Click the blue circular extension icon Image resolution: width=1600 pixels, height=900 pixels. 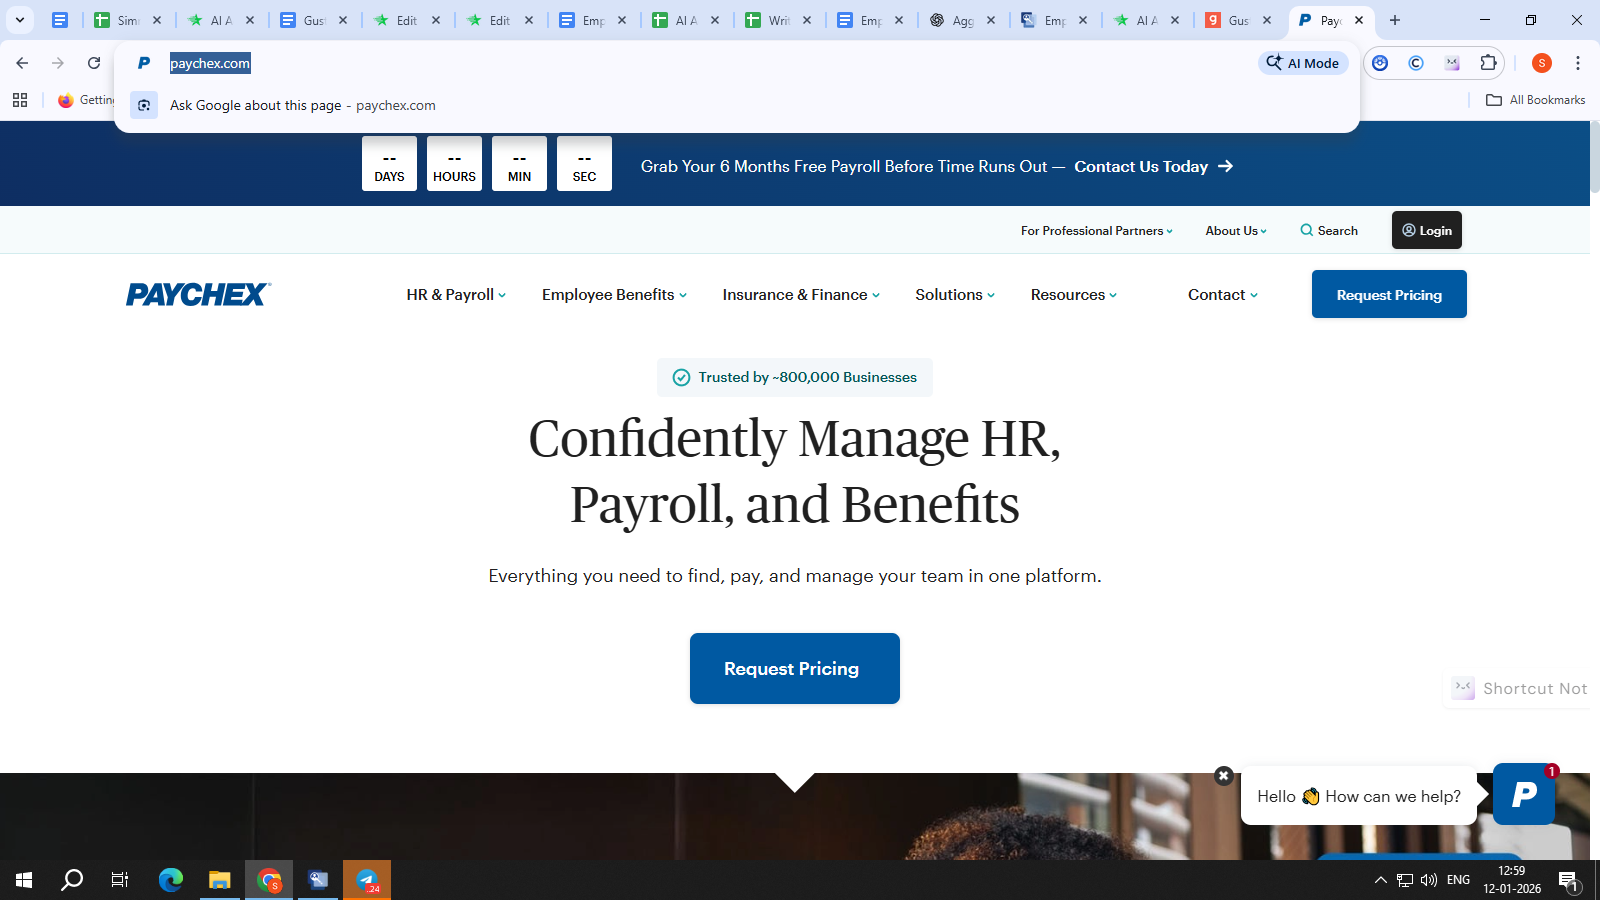[x=1380, y=63]
